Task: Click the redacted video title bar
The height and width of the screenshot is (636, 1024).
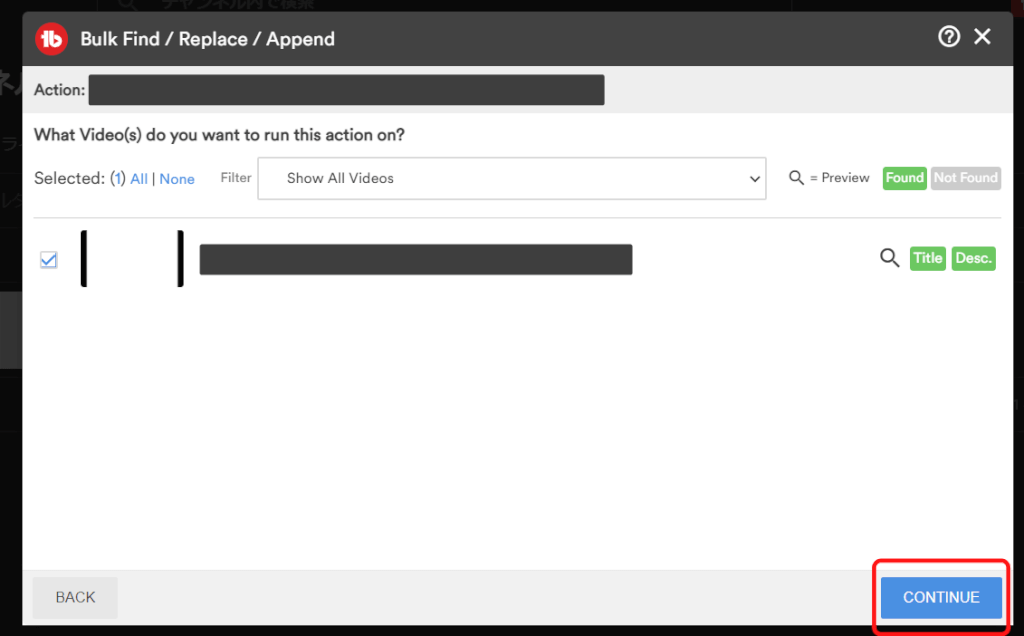Action: 416,259
